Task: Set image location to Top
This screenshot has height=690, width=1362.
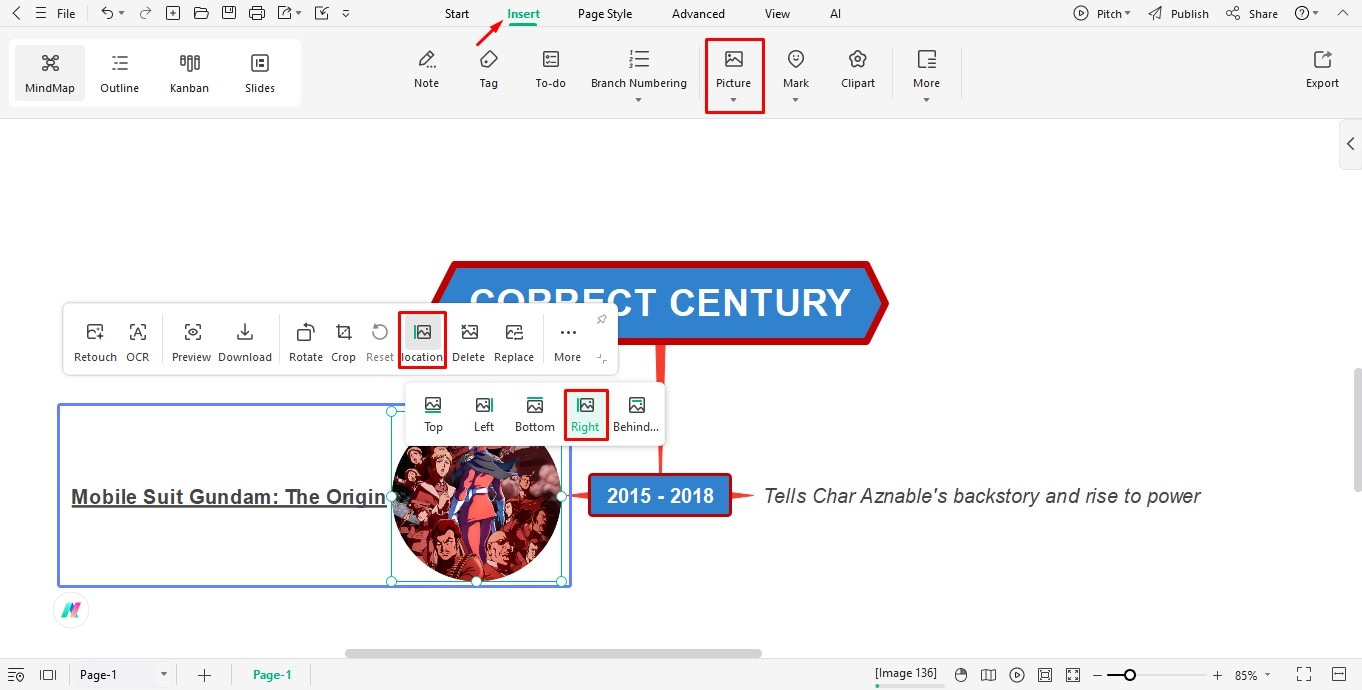Action: coord(433,414)
